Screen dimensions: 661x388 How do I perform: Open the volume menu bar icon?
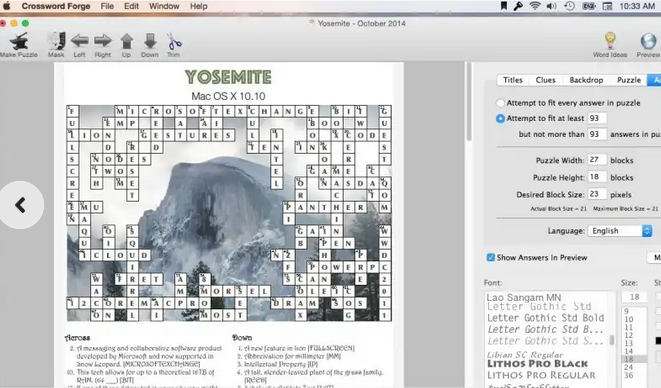551,6
